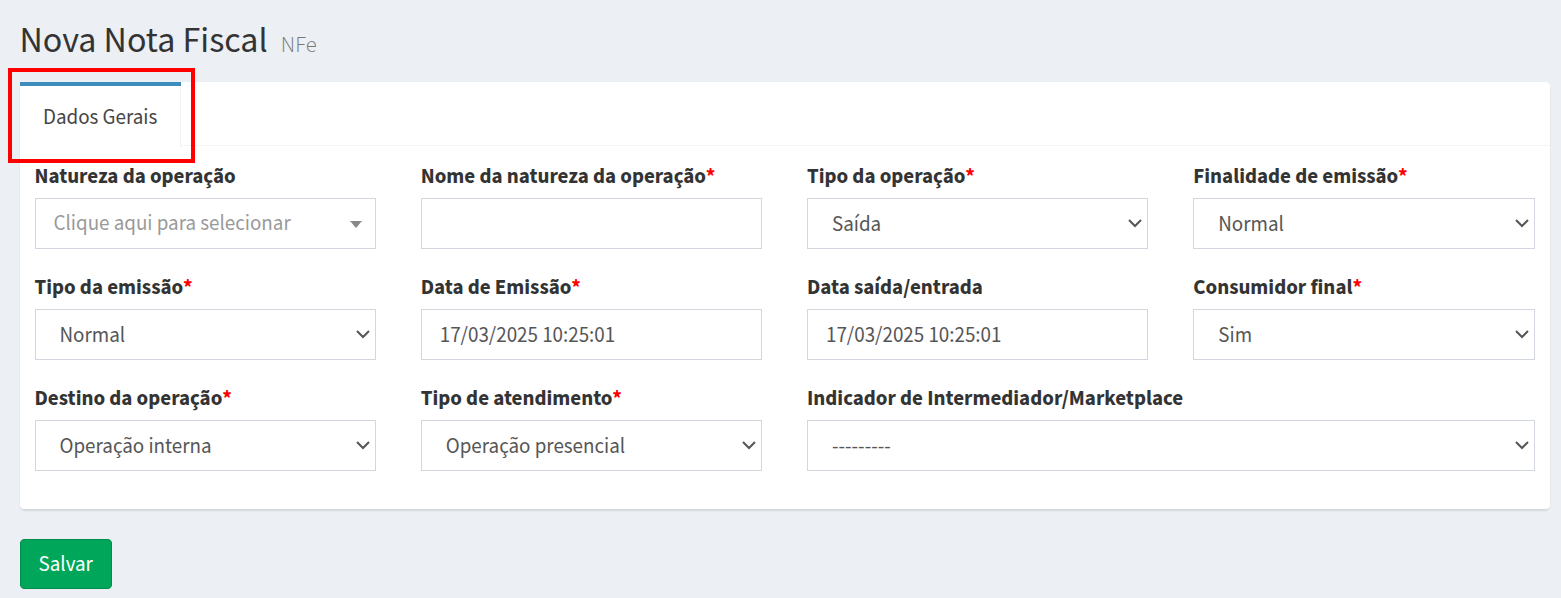Expand the Tipo da emissão dropdown
Screen dimensions: 1561x598
pyautogui.click(x=205, y=334)
